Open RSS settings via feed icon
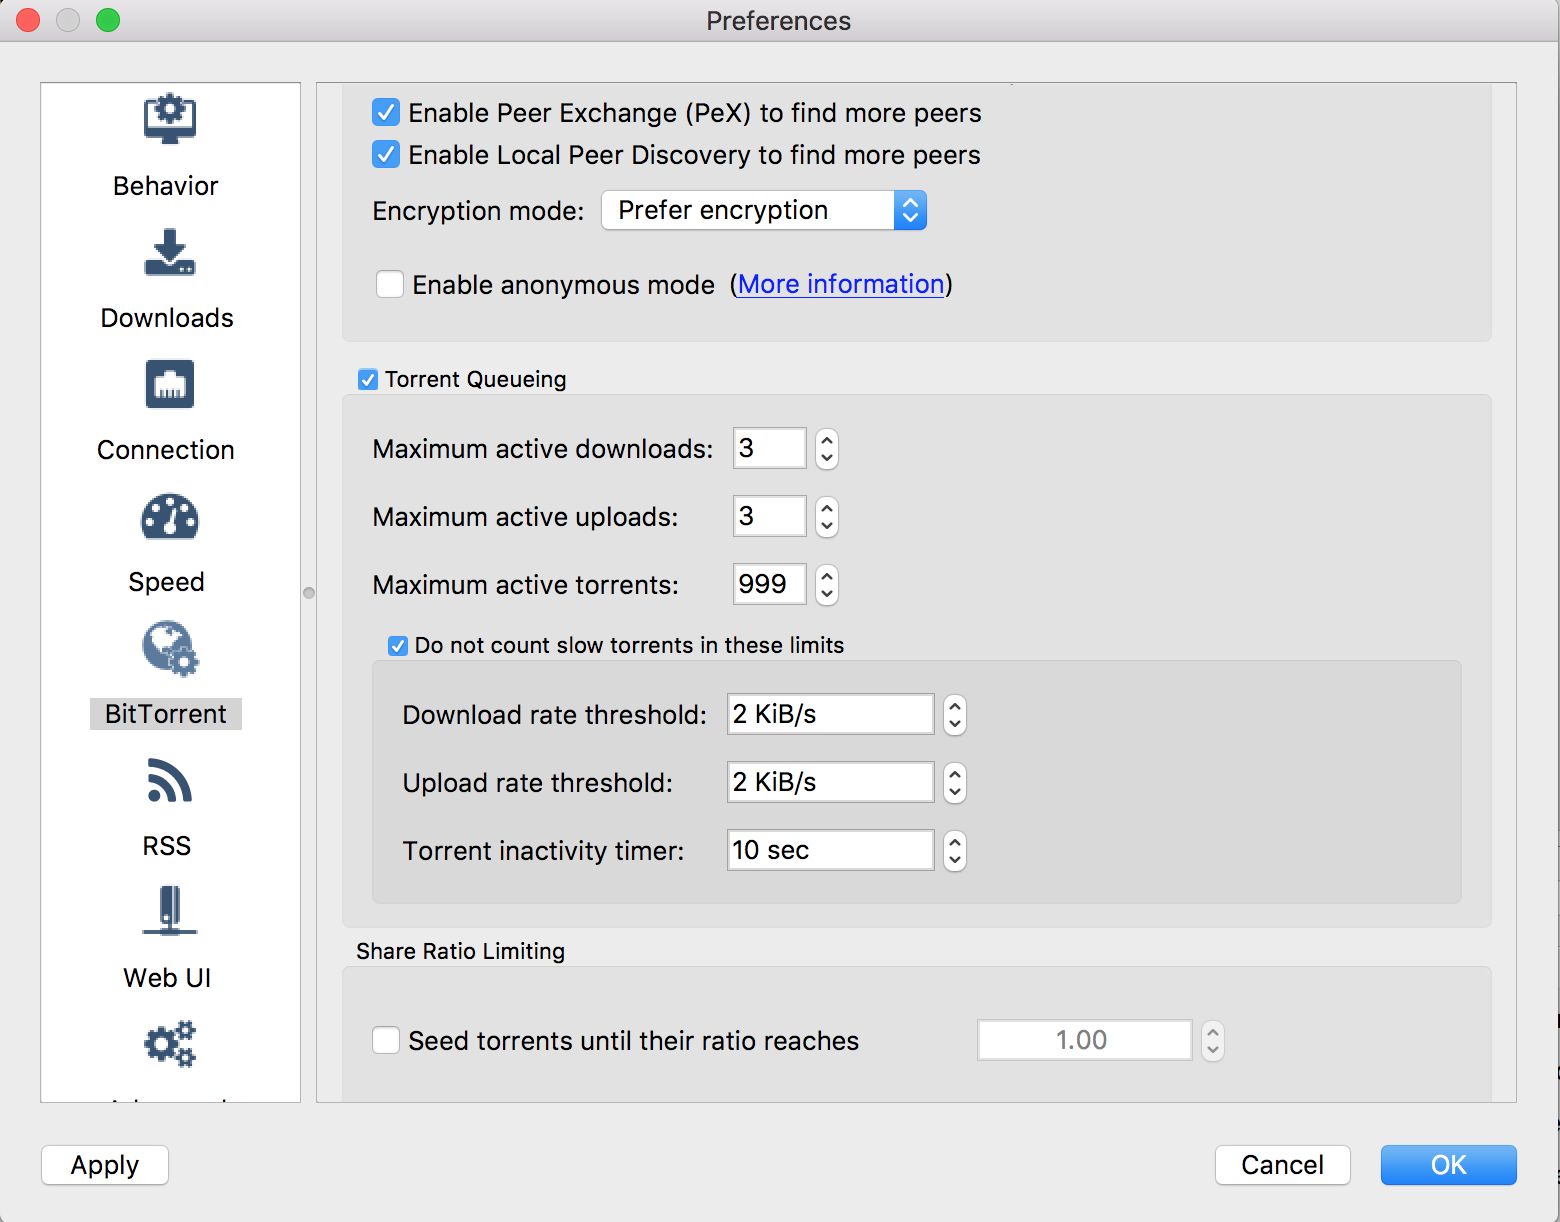1560x1222 pixels. 168,780
